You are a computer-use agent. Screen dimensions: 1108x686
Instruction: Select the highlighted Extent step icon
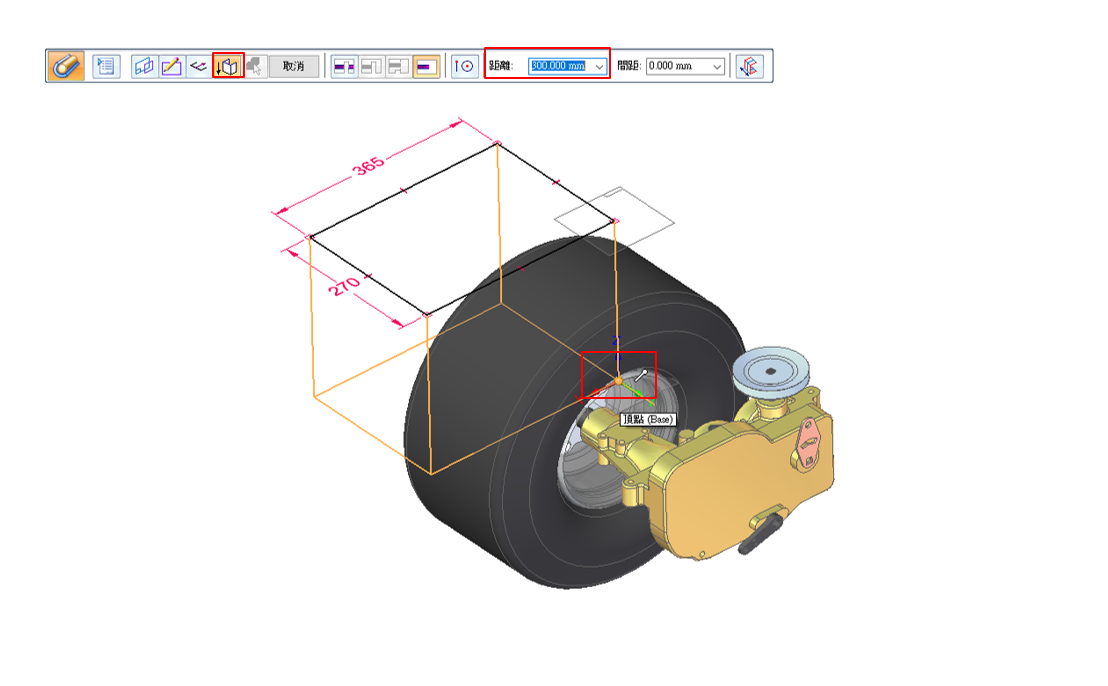pyautogui.click(x=228, y=66)
